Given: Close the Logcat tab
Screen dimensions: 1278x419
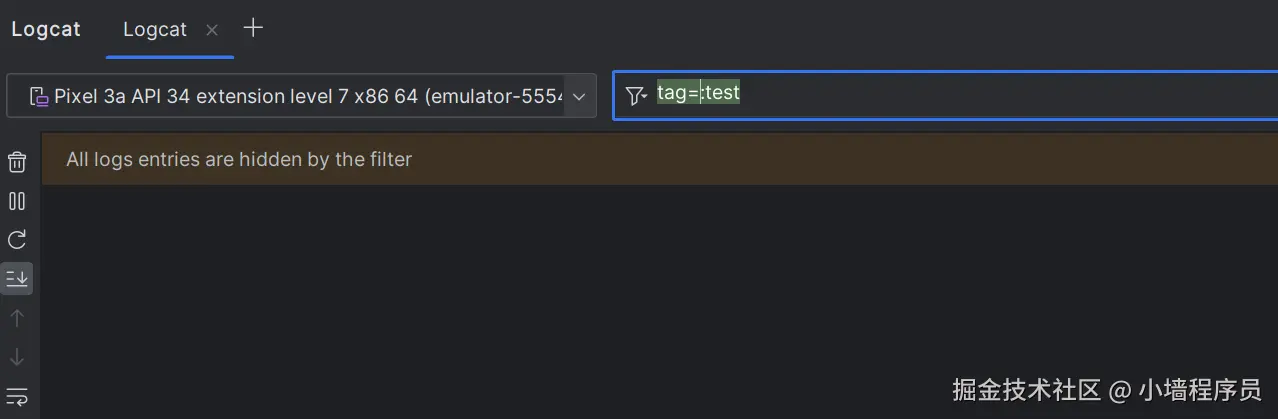Looking at the screenshot, I should coord(212,30).
